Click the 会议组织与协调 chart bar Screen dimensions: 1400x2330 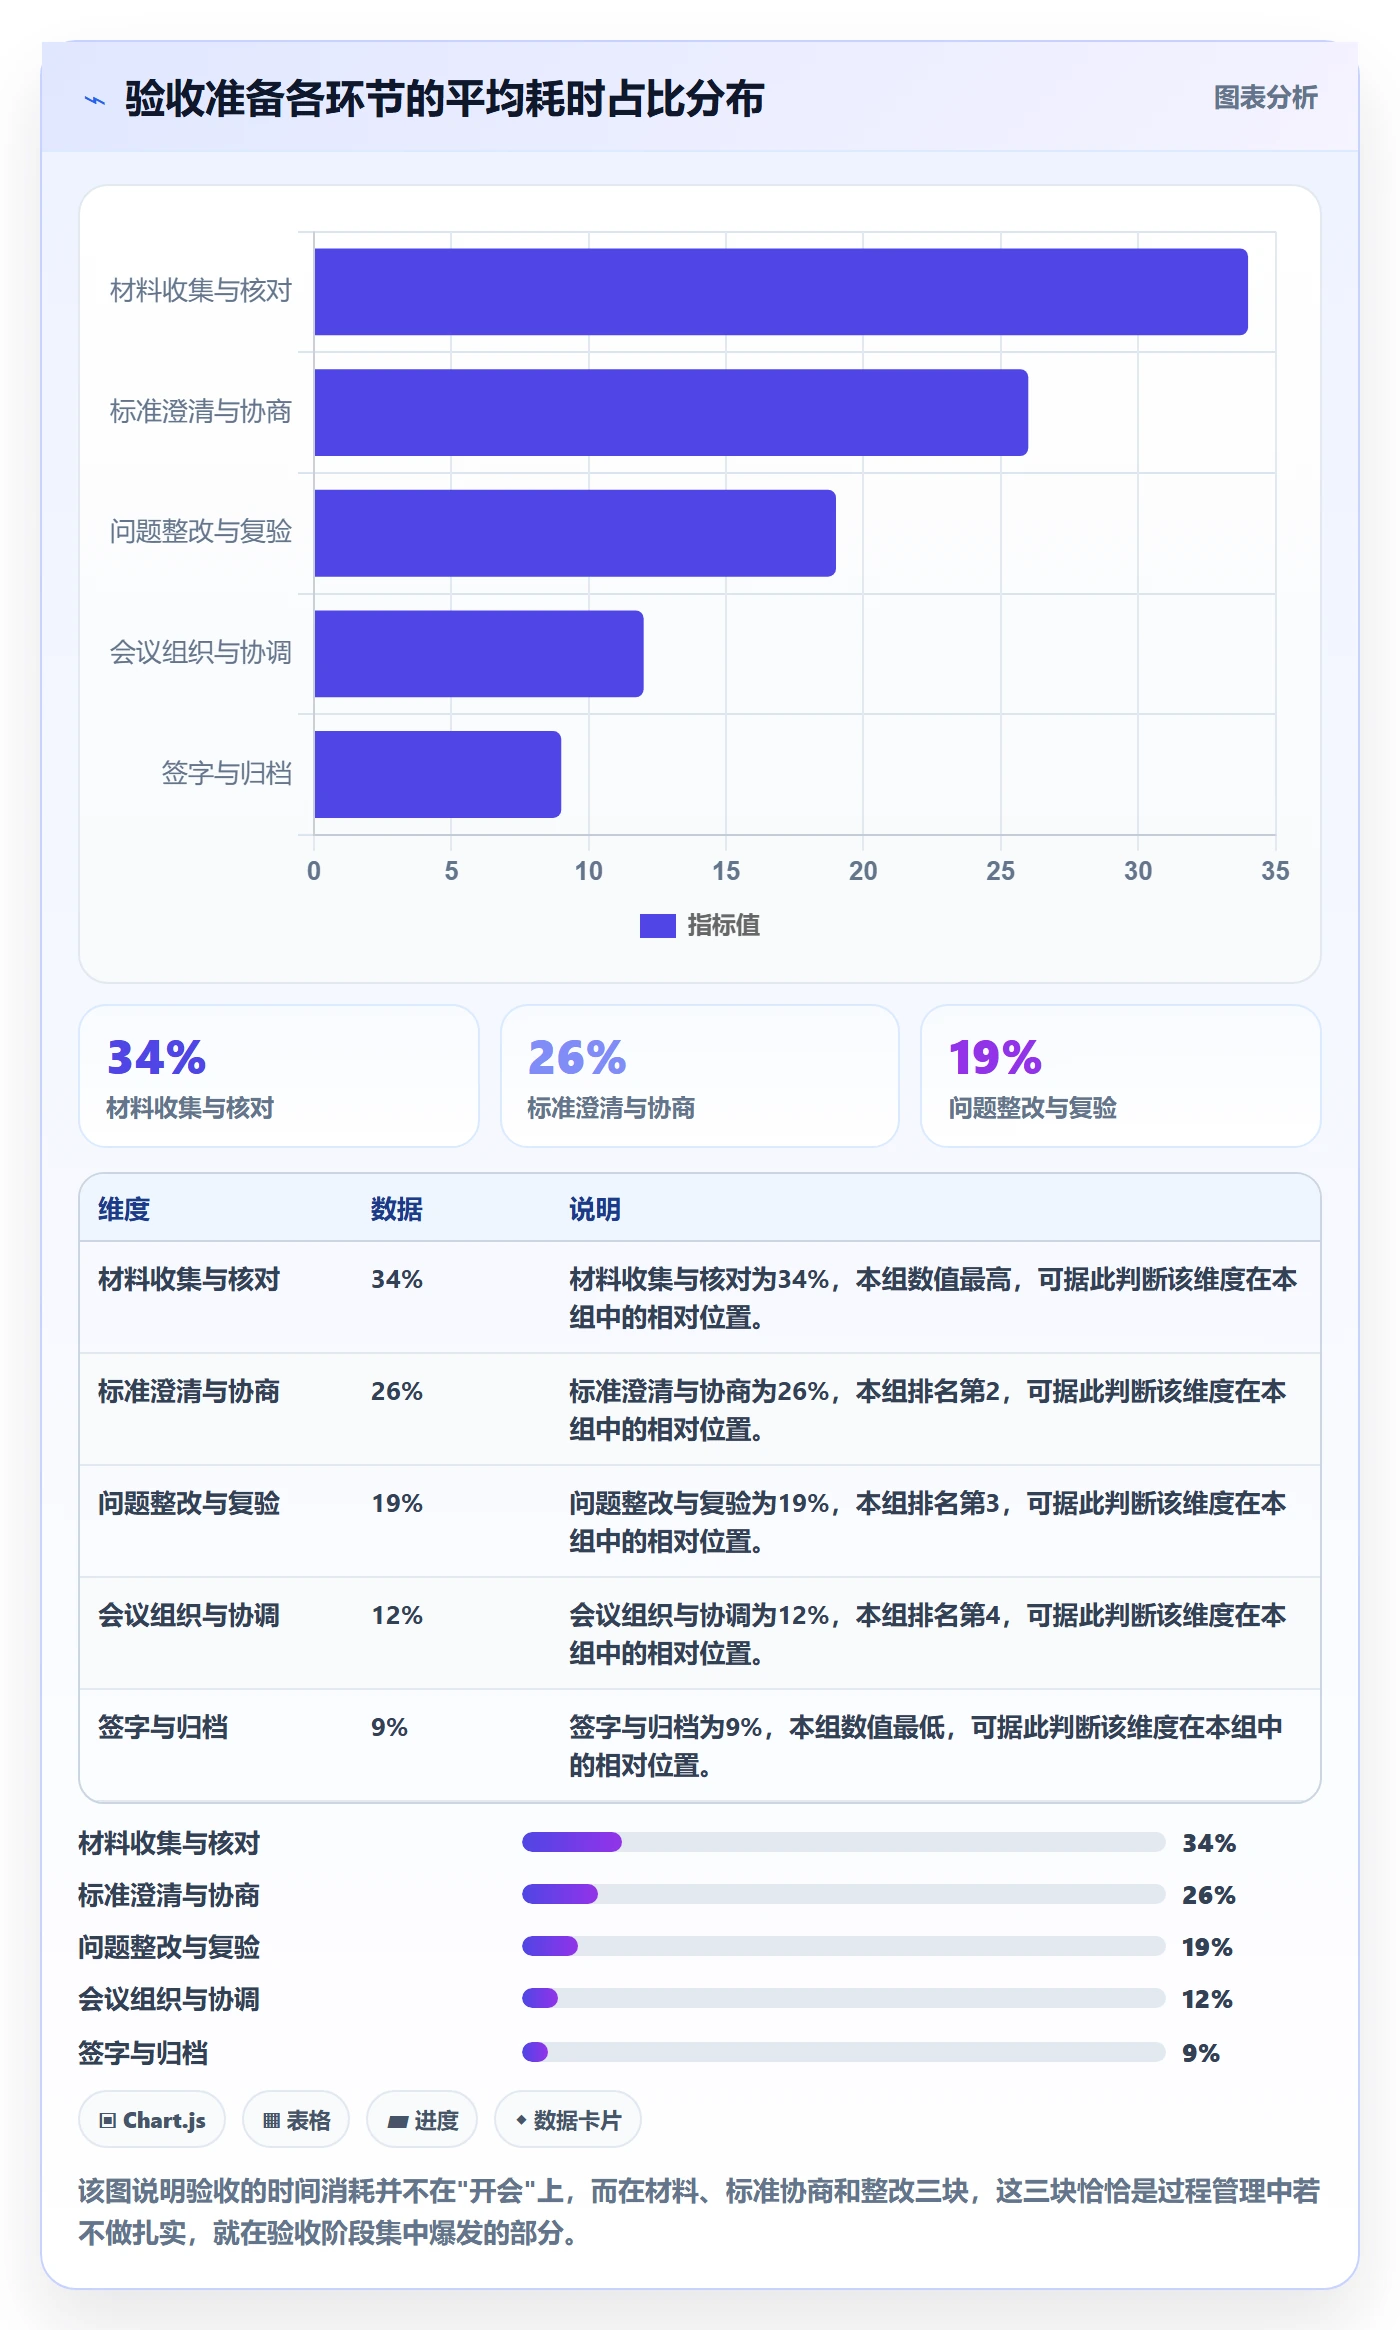coord(479,654)
